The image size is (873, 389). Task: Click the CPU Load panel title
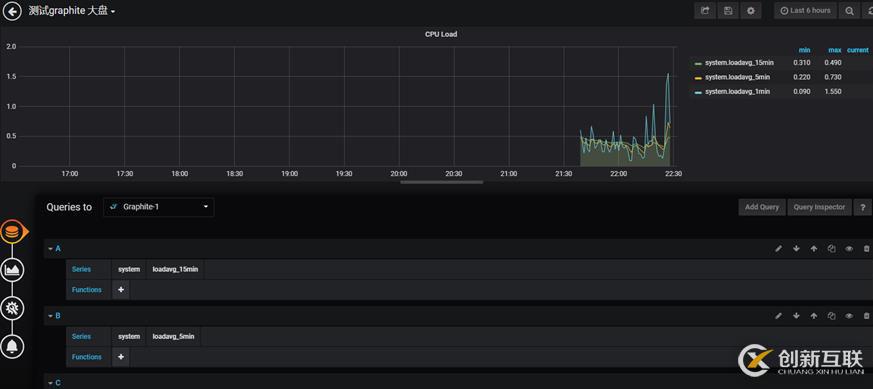441,35
